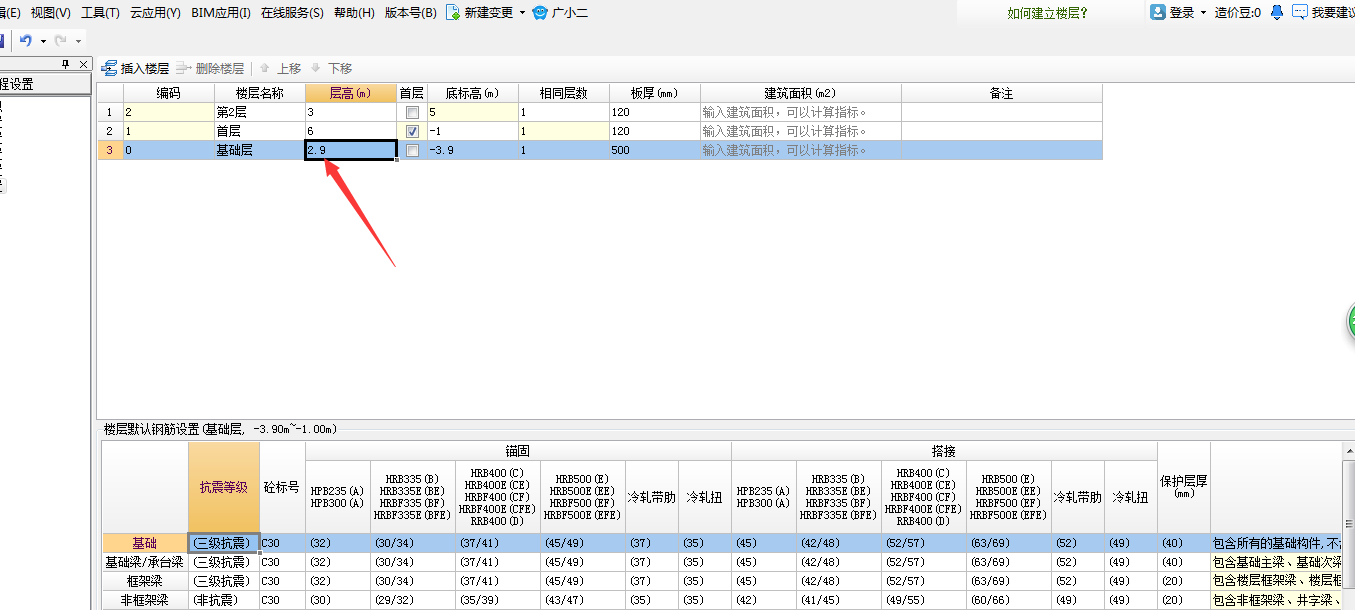Select the 基础层 floor name cell
Viewport: 1355px width, 610px height.
pos(259,150)
